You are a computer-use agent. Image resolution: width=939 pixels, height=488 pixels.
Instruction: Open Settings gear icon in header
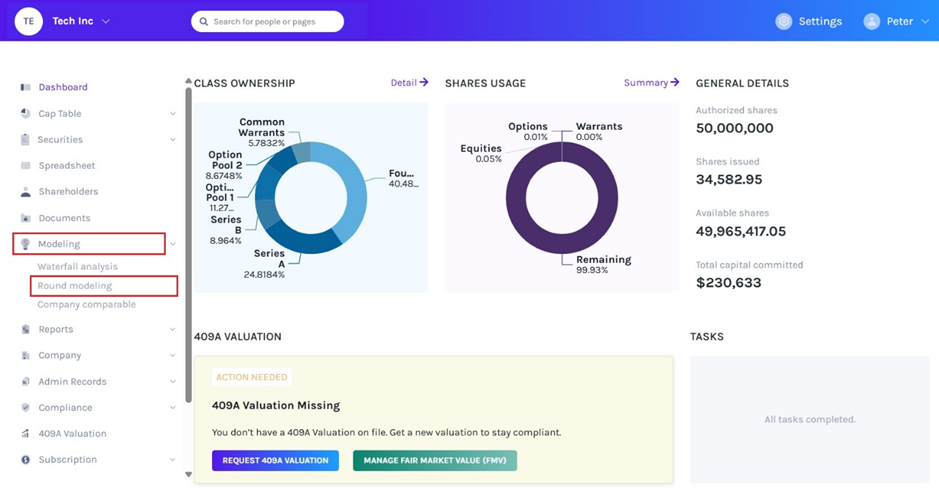tap(784, 21)
